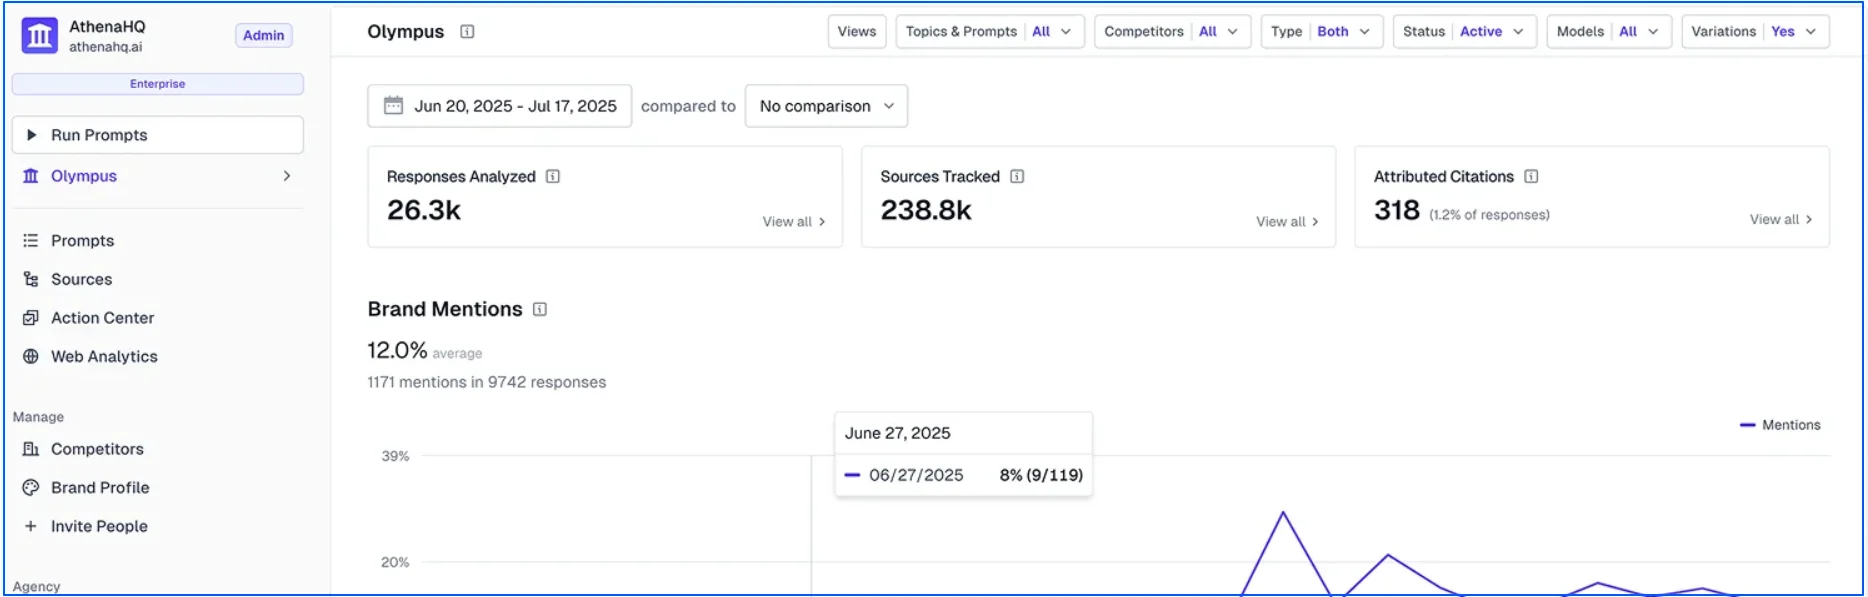Image resolution: width=1868 pixels, height=597 pixels.
Task: Click the Olympus temple icon in sidebar
Action: click(x=31, y=176)
